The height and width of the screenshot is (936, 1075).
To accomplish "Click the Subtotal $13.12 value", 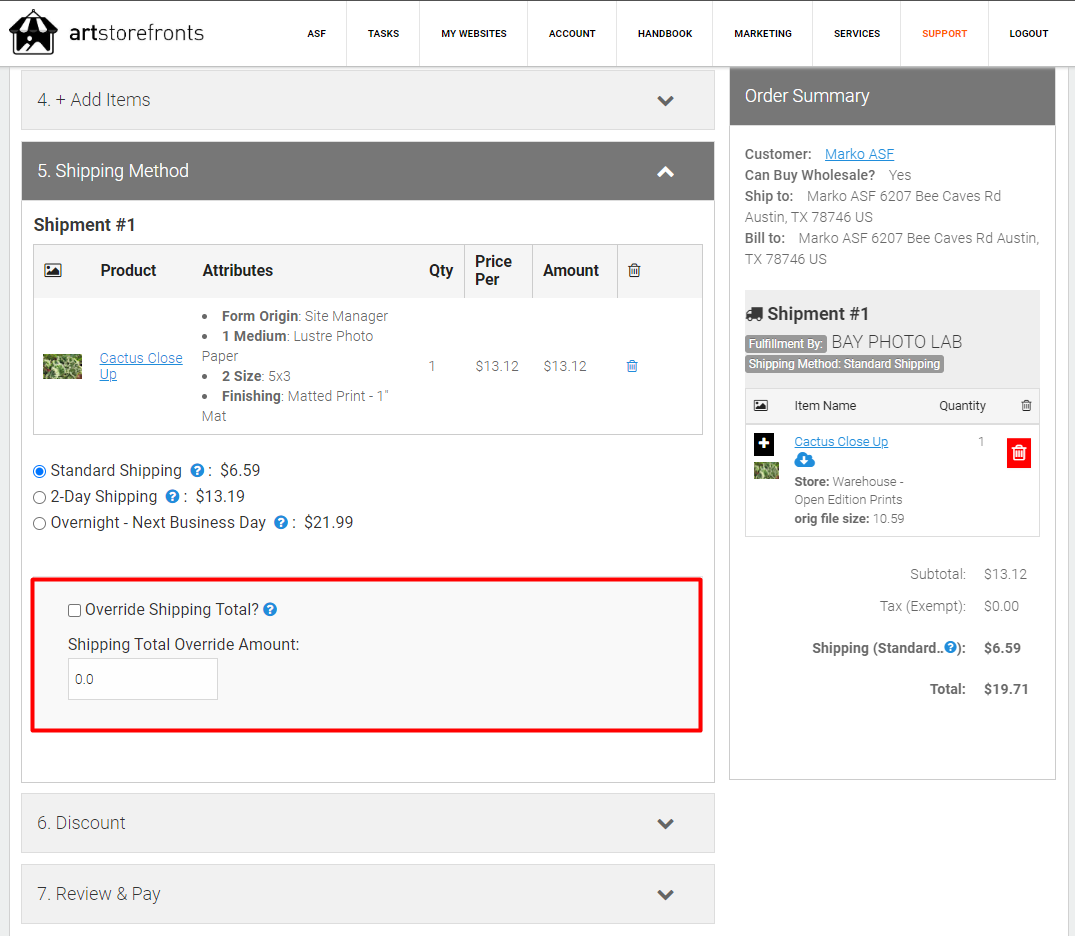I will [x=1005, y=574].
